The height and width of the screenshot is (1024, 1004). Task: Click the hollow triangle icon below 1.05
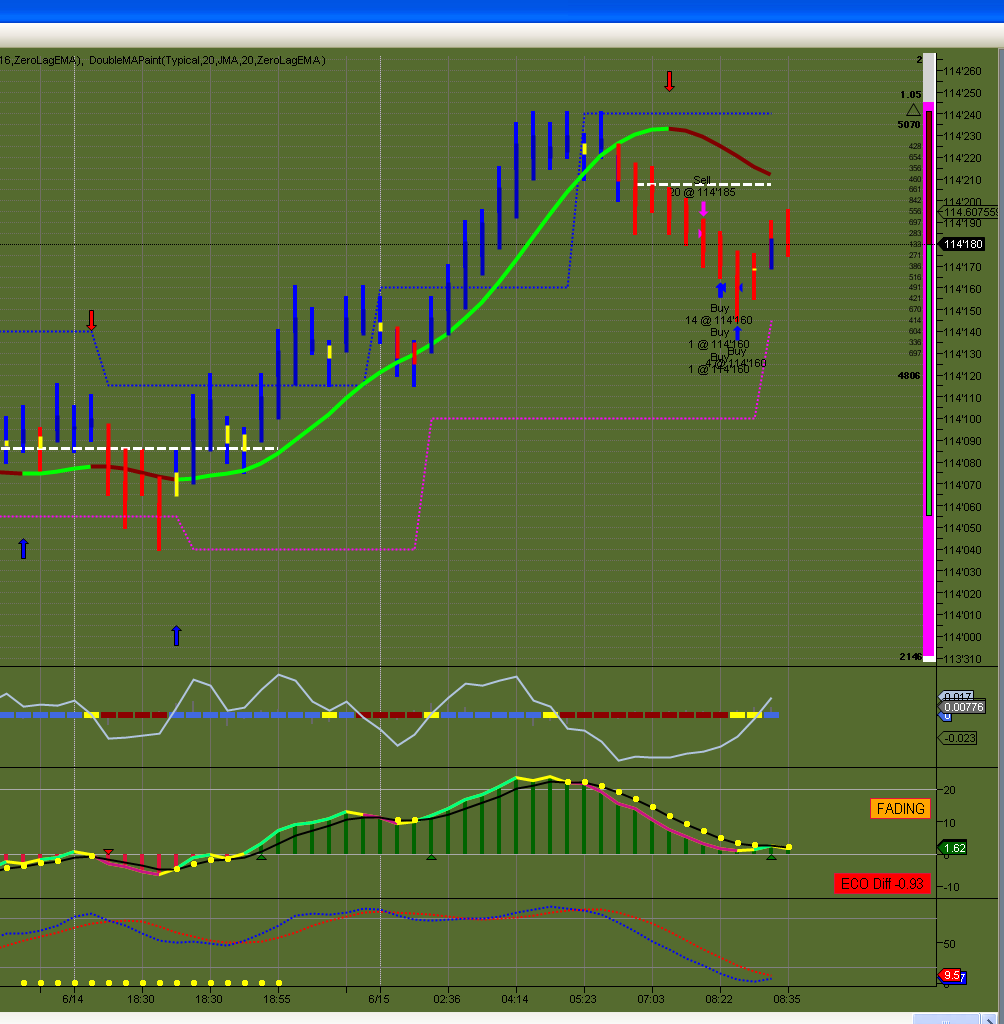tap(913, 110)
